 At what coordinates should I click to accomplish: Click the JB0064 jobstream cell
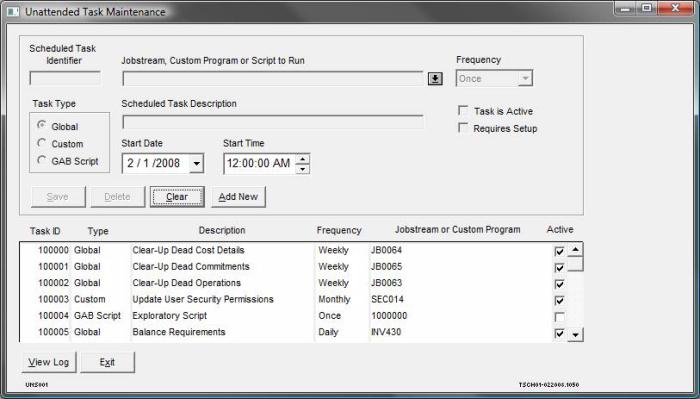click(387, 250)
